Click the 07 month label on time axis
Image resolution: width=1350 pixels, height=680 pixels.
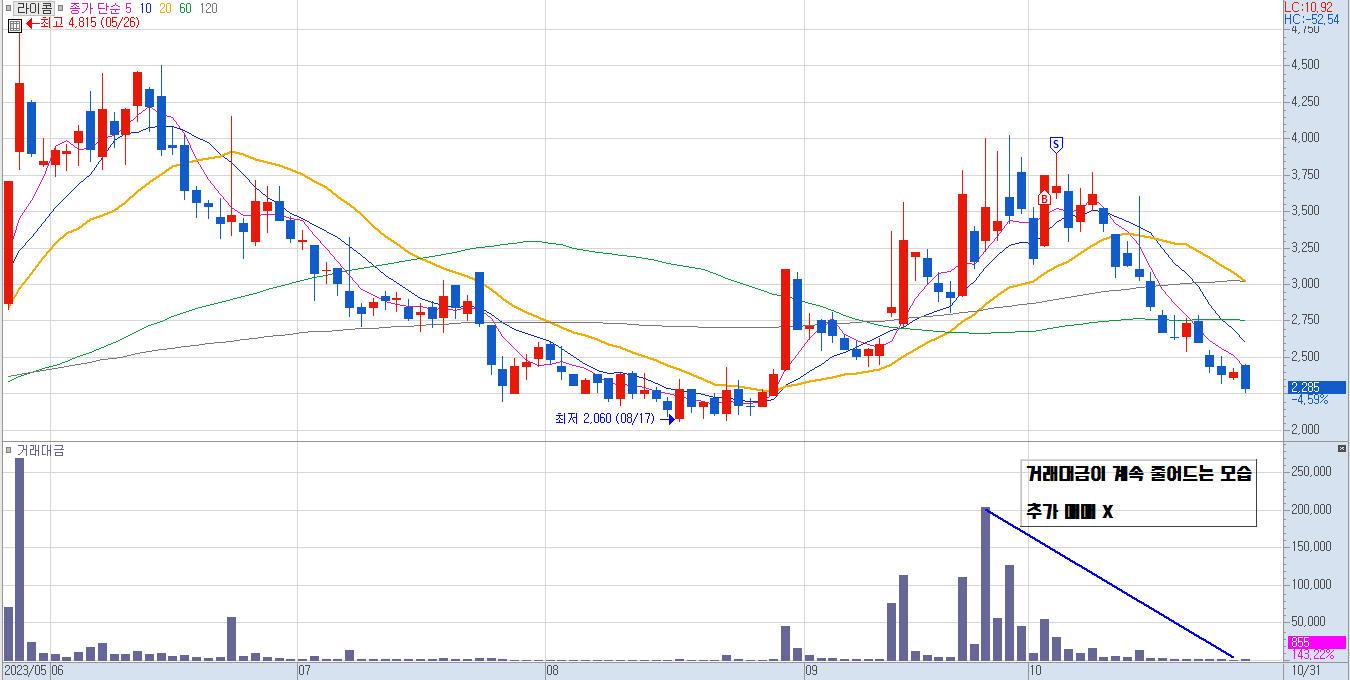(x=306, y=669)
